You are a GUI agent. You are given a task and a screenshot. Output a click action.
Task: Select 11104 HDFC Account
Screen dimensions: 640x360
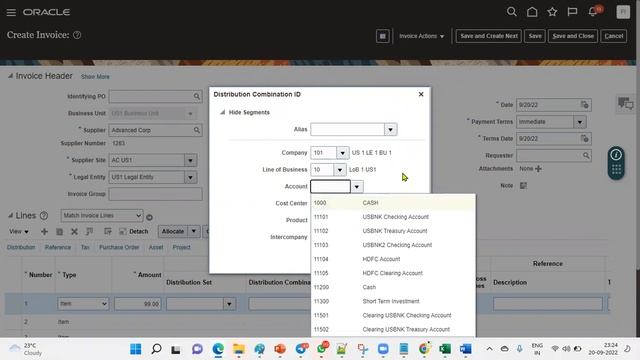(x=393, y=259)
